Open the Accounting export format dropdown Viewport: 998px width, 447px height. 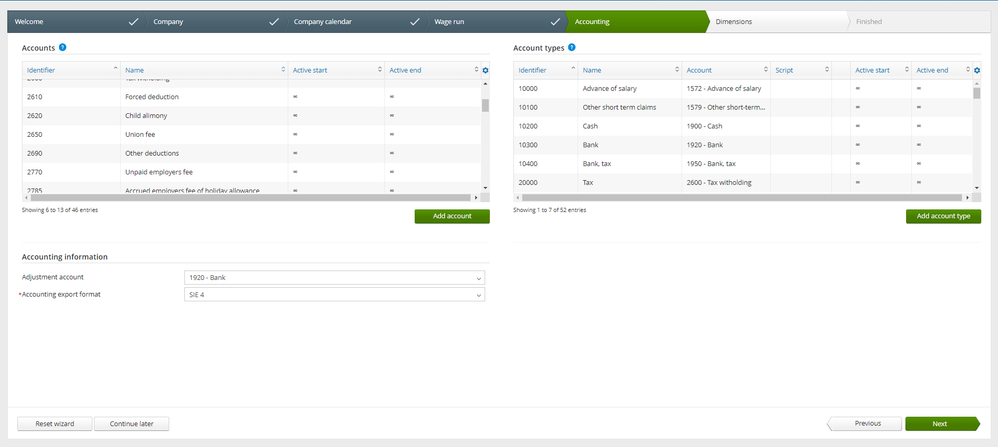pyautogui.click(x=334, y=295)
